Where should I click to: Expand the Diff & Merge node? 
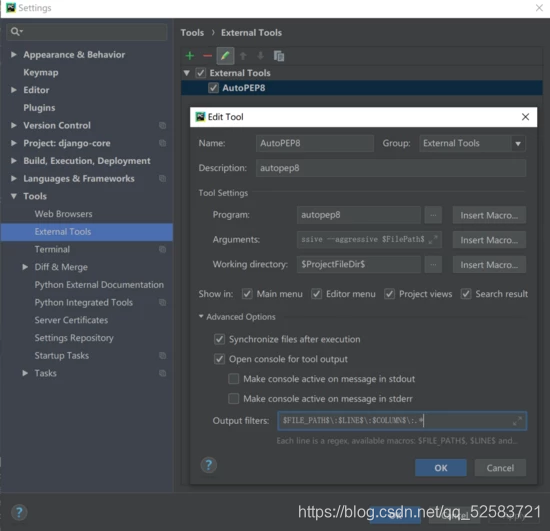pyautogui.click(x=25, y=267)
